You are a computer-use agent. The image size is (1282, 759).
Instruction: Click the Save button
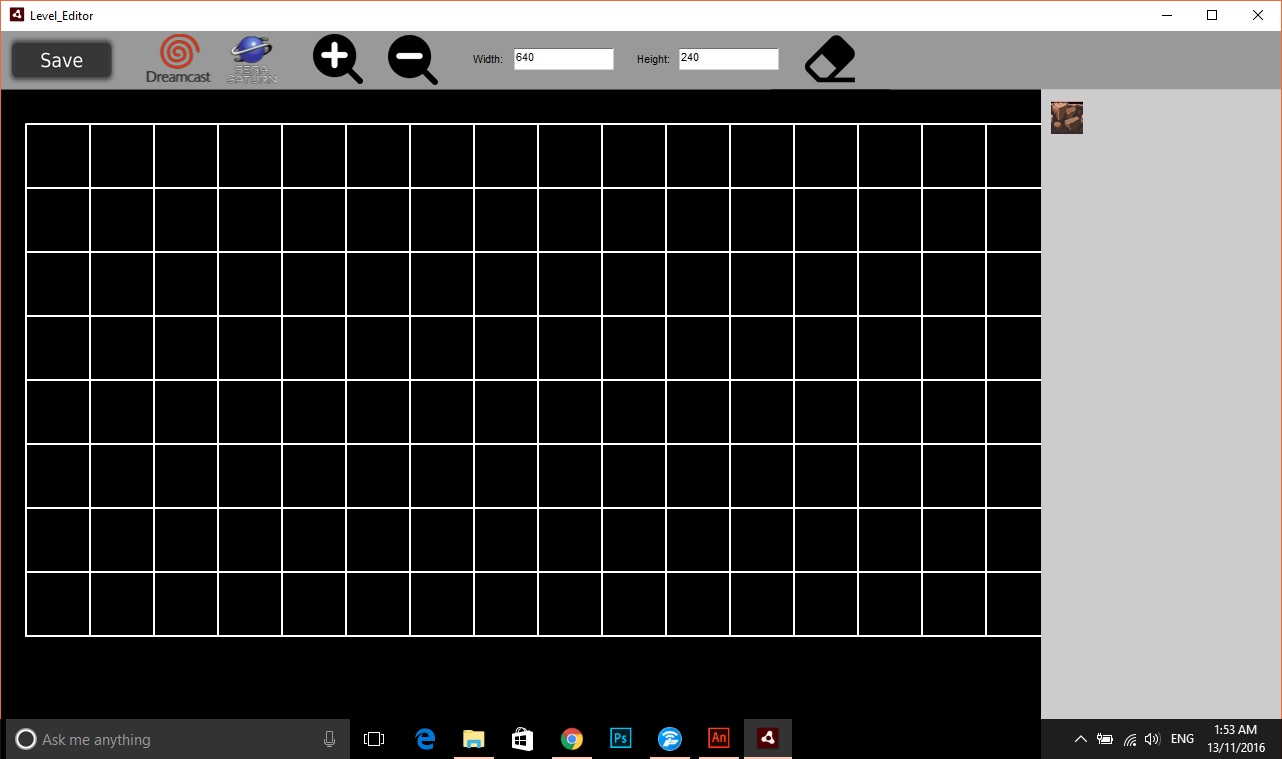(x=61, y=60)
